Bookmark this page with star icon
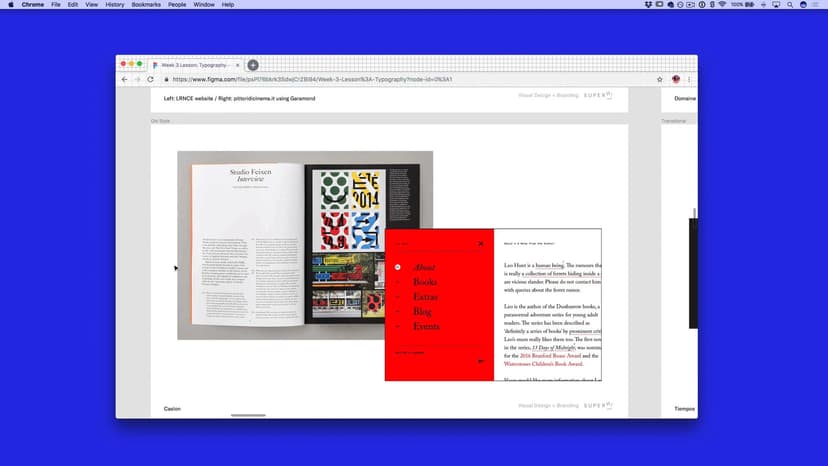Image resolution: width=828 pixels, height=466 pixels. coord(660,79)
